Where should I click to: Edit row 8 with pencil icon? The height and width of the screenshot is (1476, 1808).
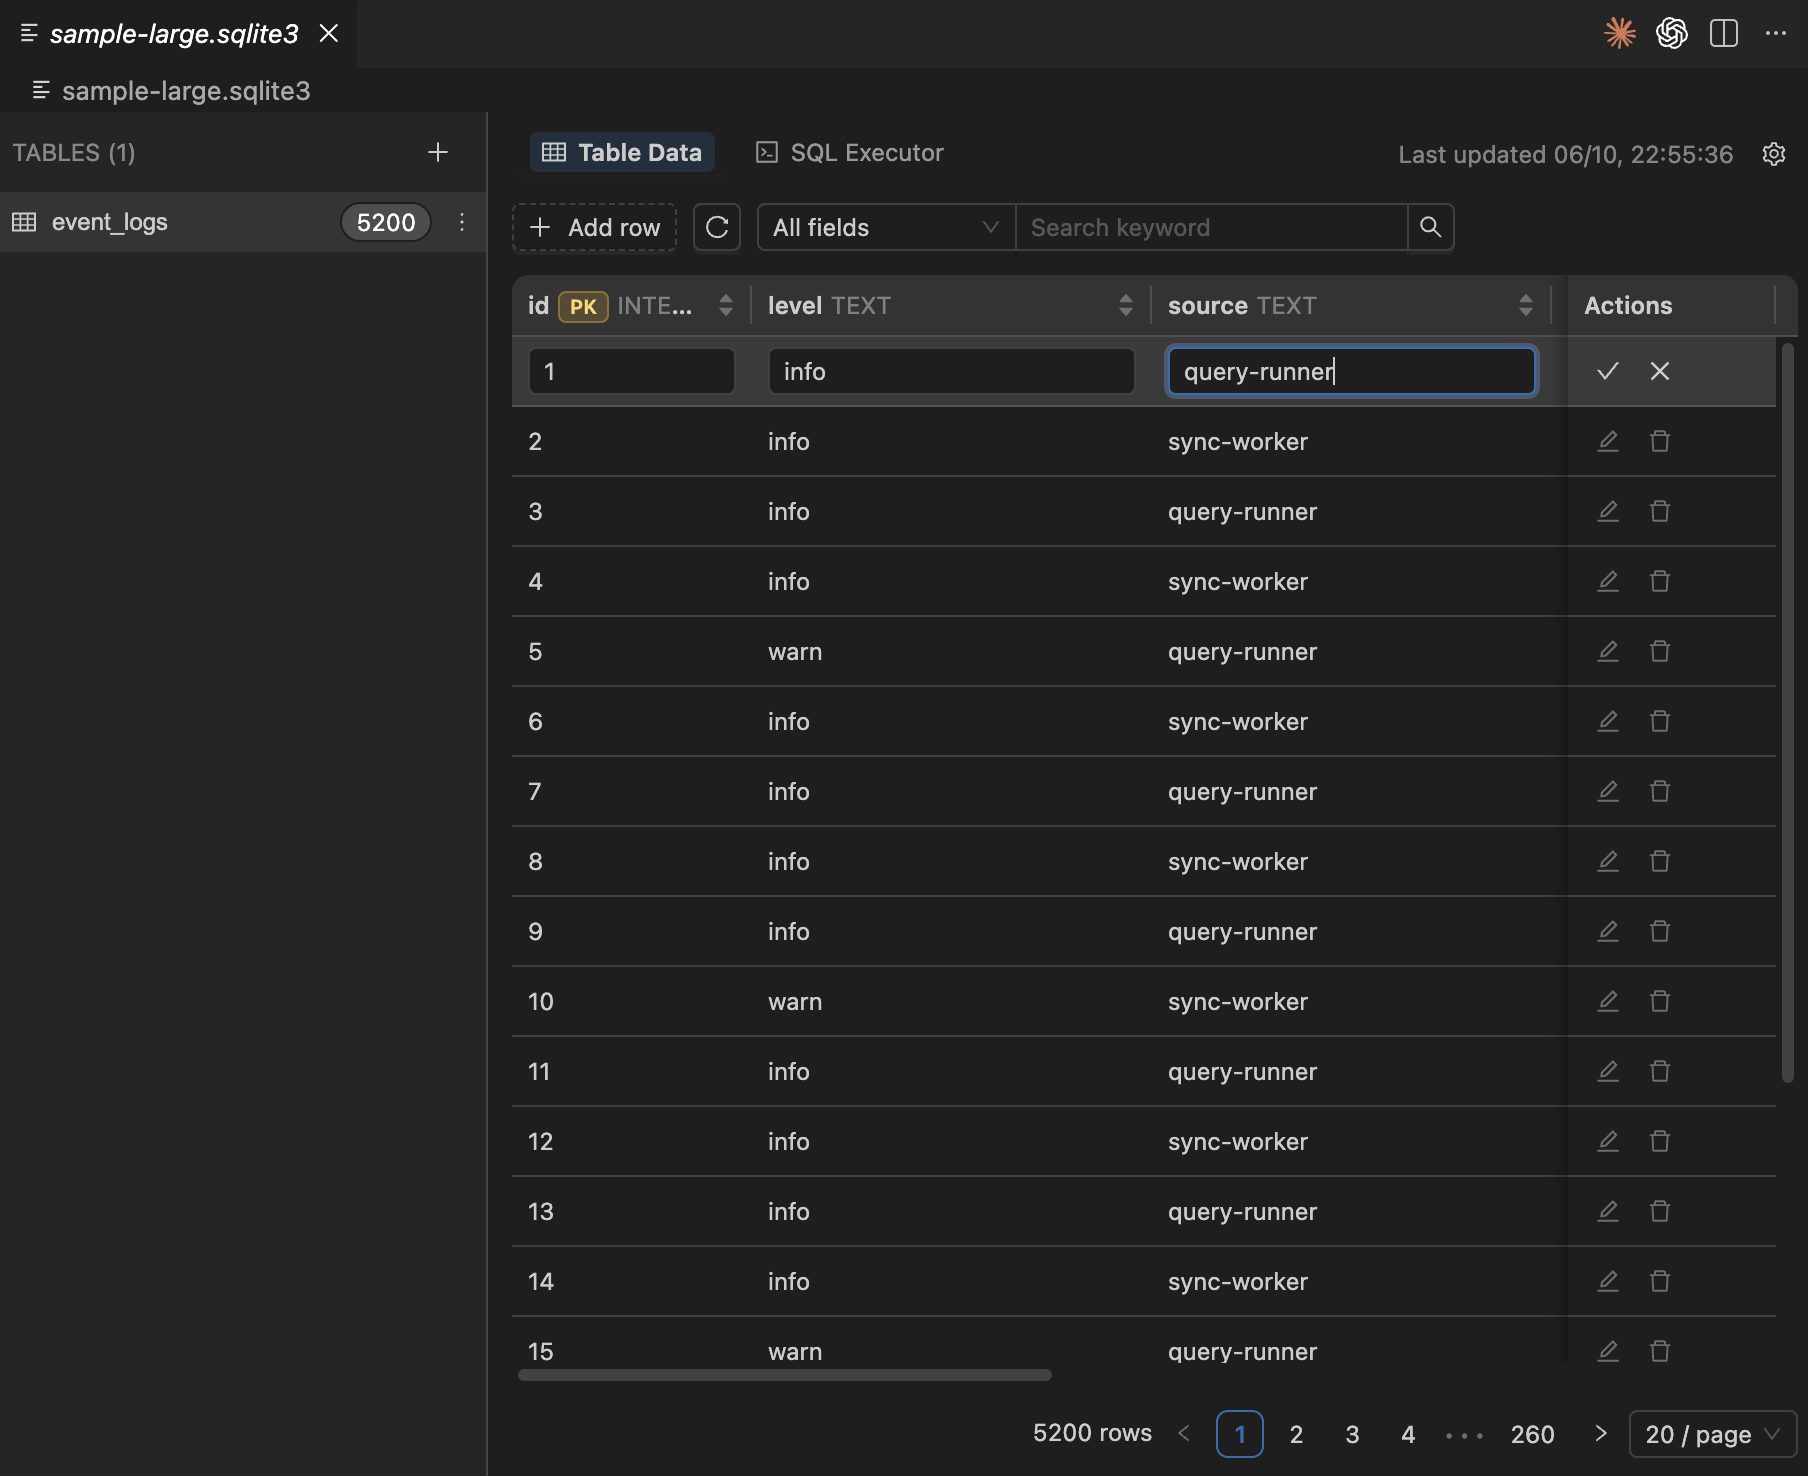click(x=1608, y=861)
